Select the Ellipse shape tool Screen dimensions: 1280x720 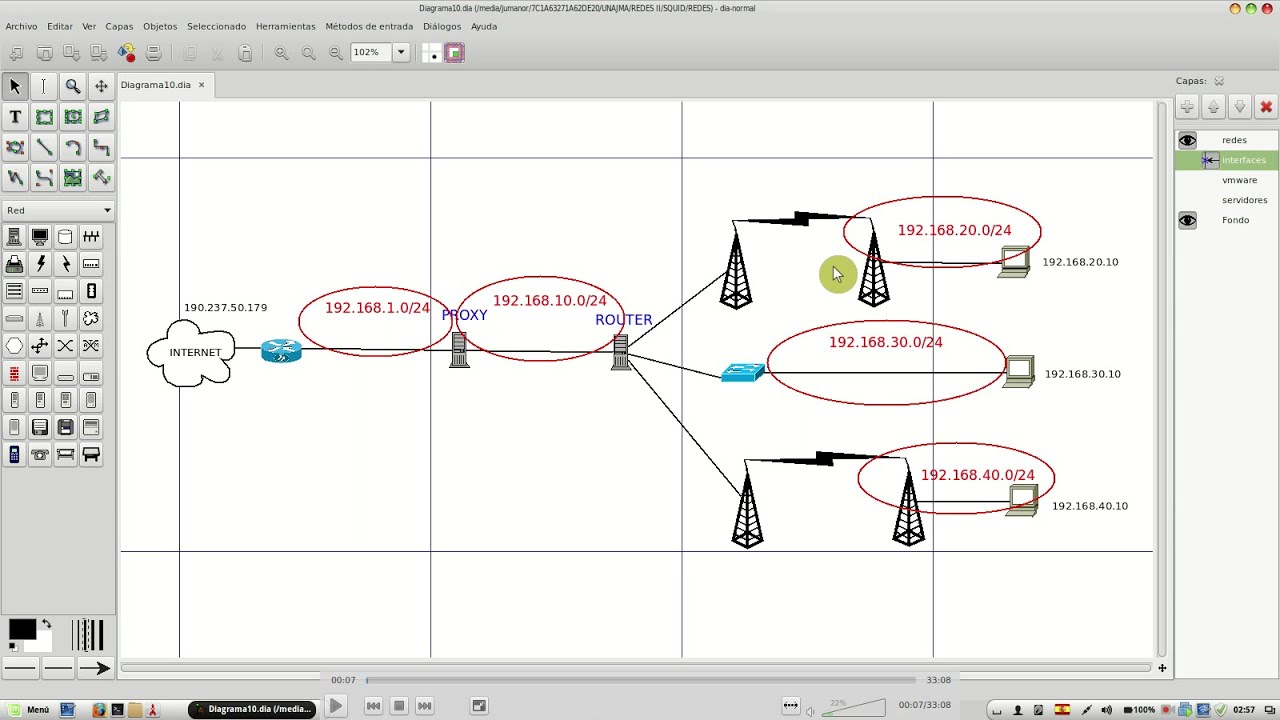point(73,117)
